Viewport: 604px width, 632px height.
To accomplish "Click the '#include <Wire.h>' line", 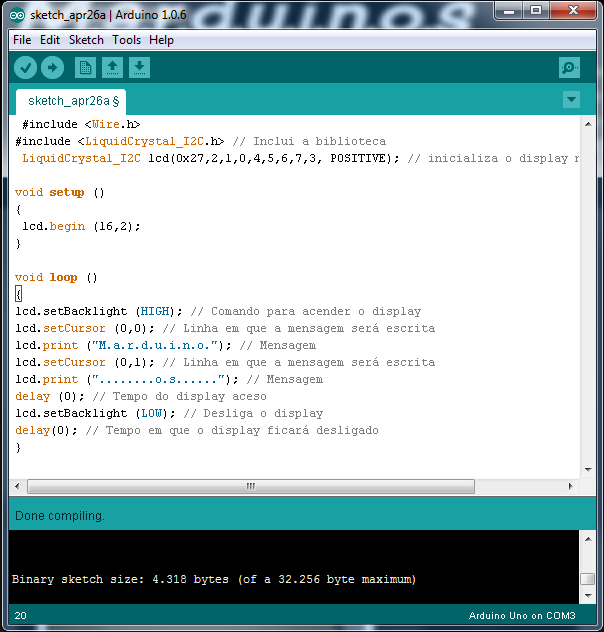I will click(81, 124).
